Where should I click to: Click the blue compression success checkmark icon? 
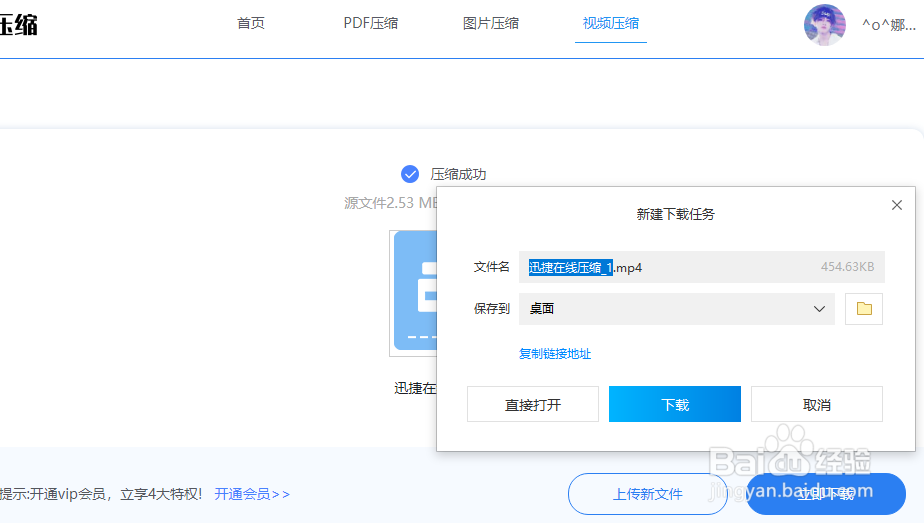pyautogui.click(x=410, y=174)
